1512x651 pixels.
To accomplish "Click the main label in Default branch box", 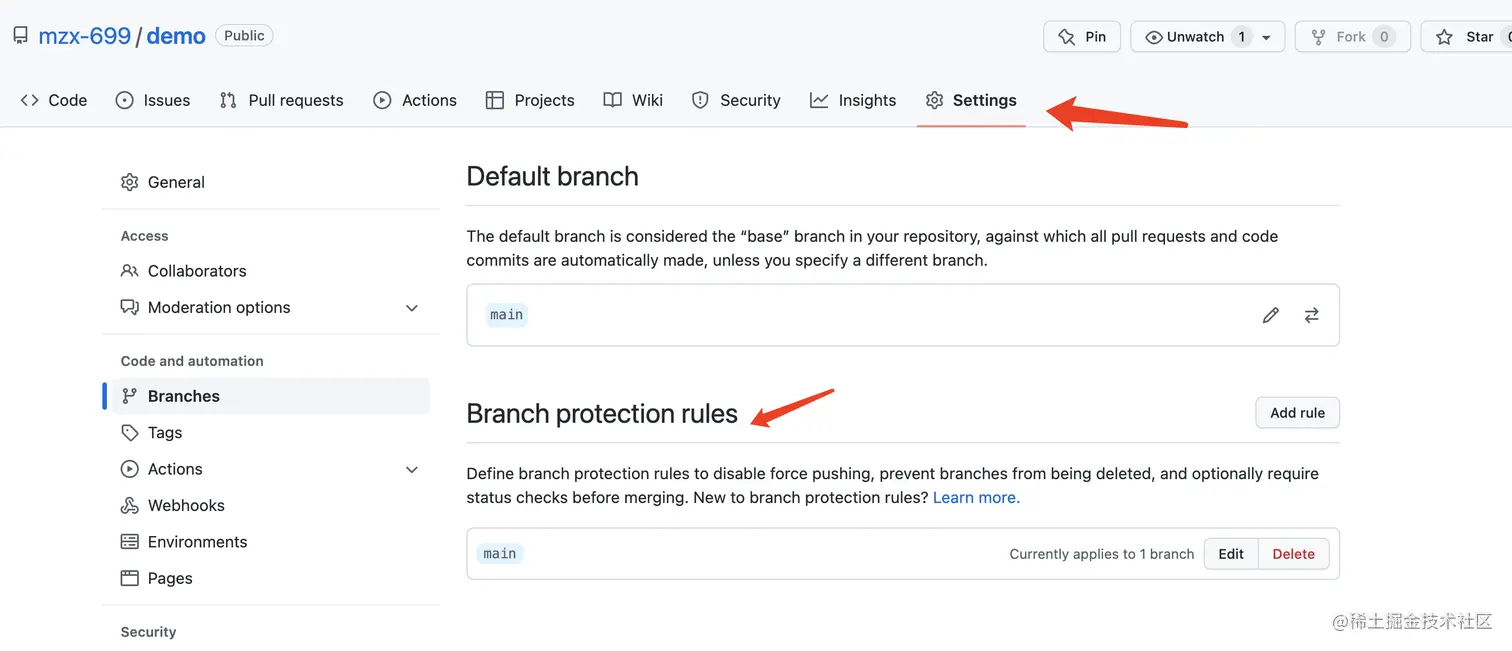I will (x=507, y=315).
